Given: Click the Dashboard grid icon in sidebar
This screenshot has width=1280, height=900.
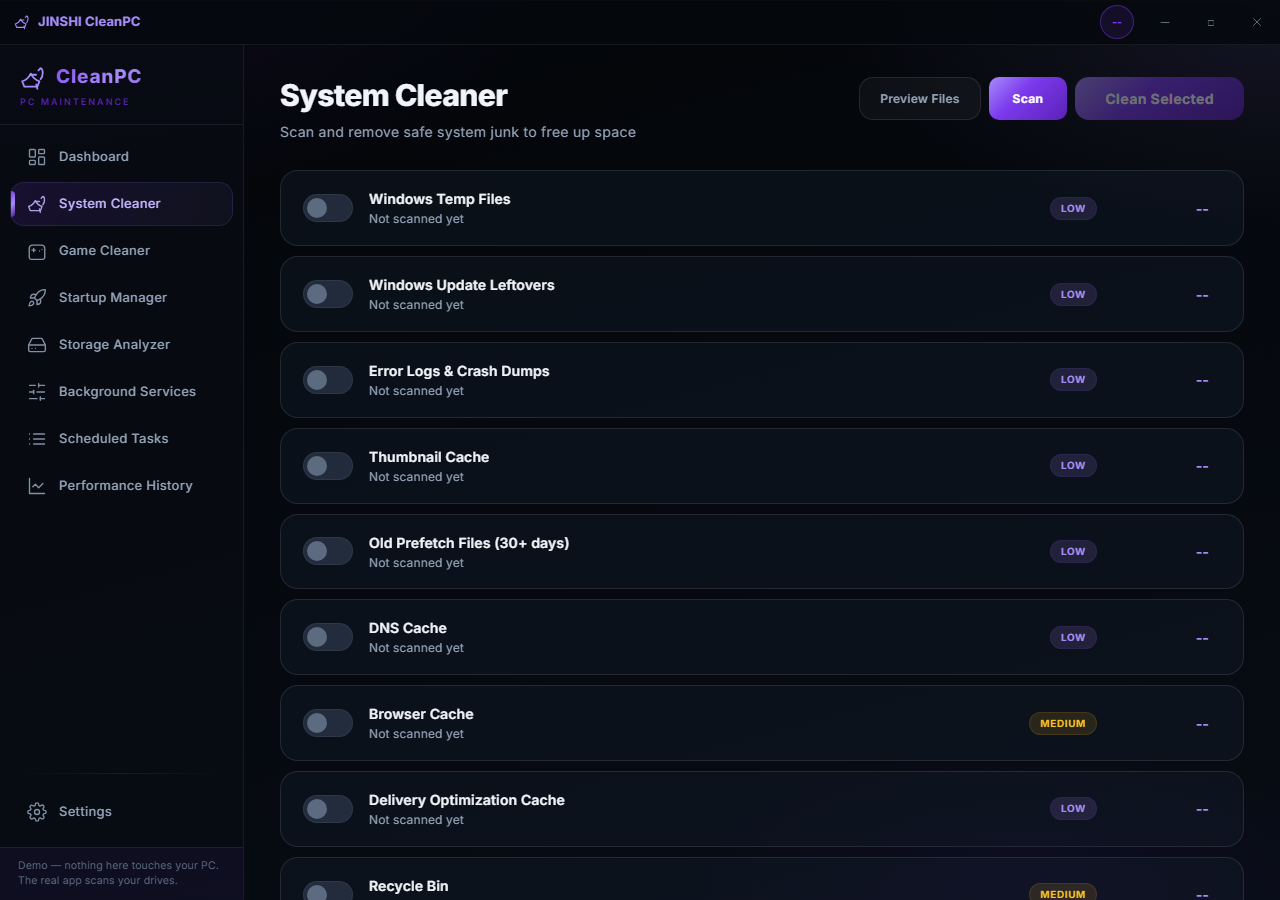Looking at the screenshot, I should click(37, 157).
